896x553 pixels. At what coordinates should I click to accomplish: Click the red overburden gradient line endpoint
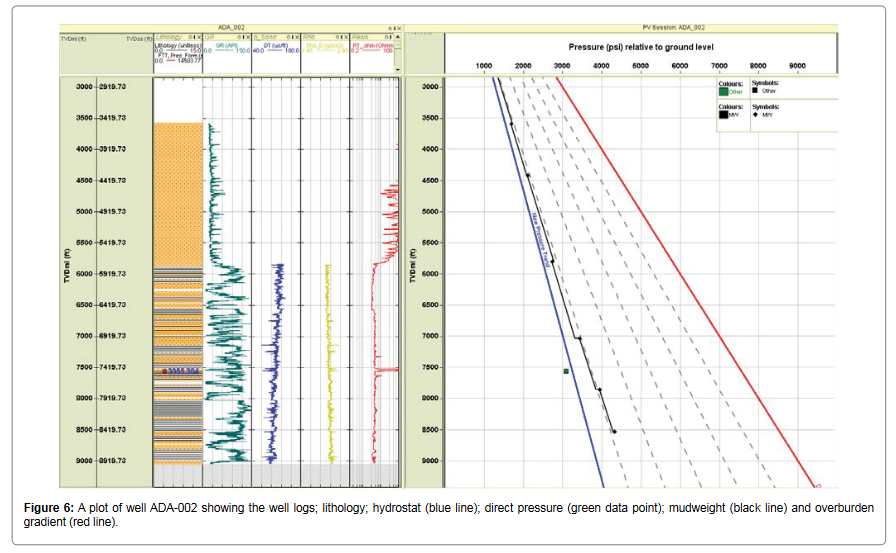[818, 486]
